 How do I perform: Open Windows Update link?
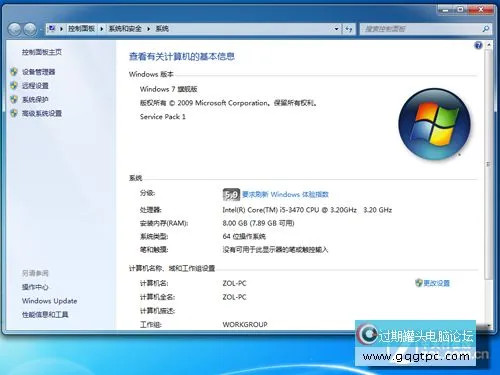point(49,301)
